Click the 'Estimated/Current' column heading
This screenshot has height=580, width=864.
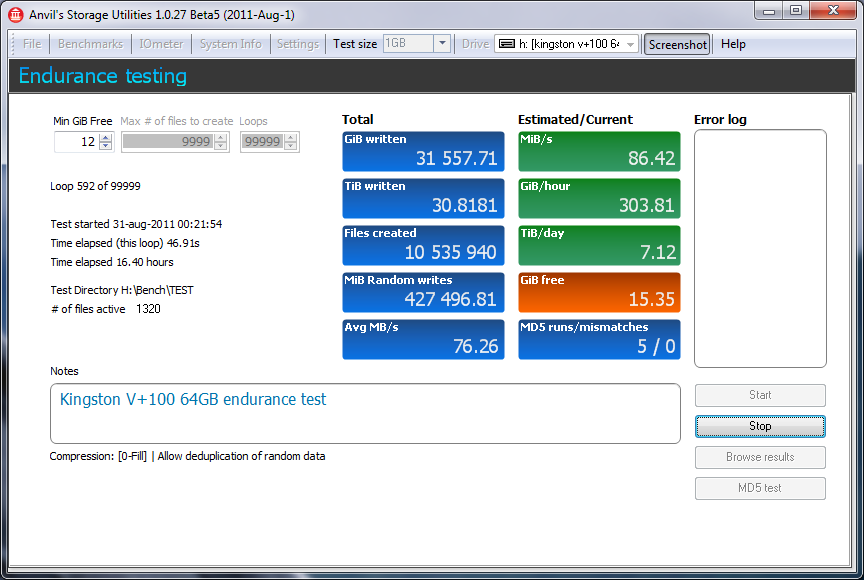click(575, 120)
